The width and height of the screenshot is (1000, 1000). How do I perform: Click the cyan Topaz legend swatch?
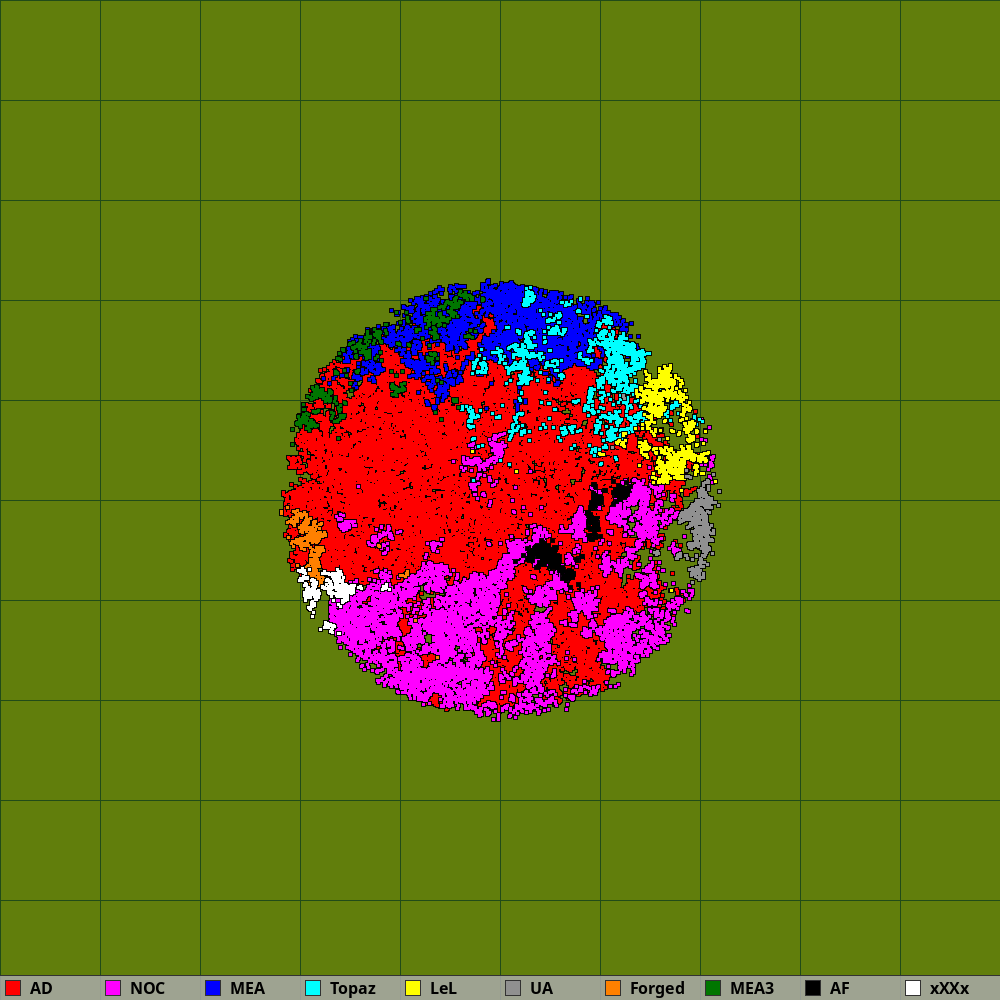pos(313,988)
